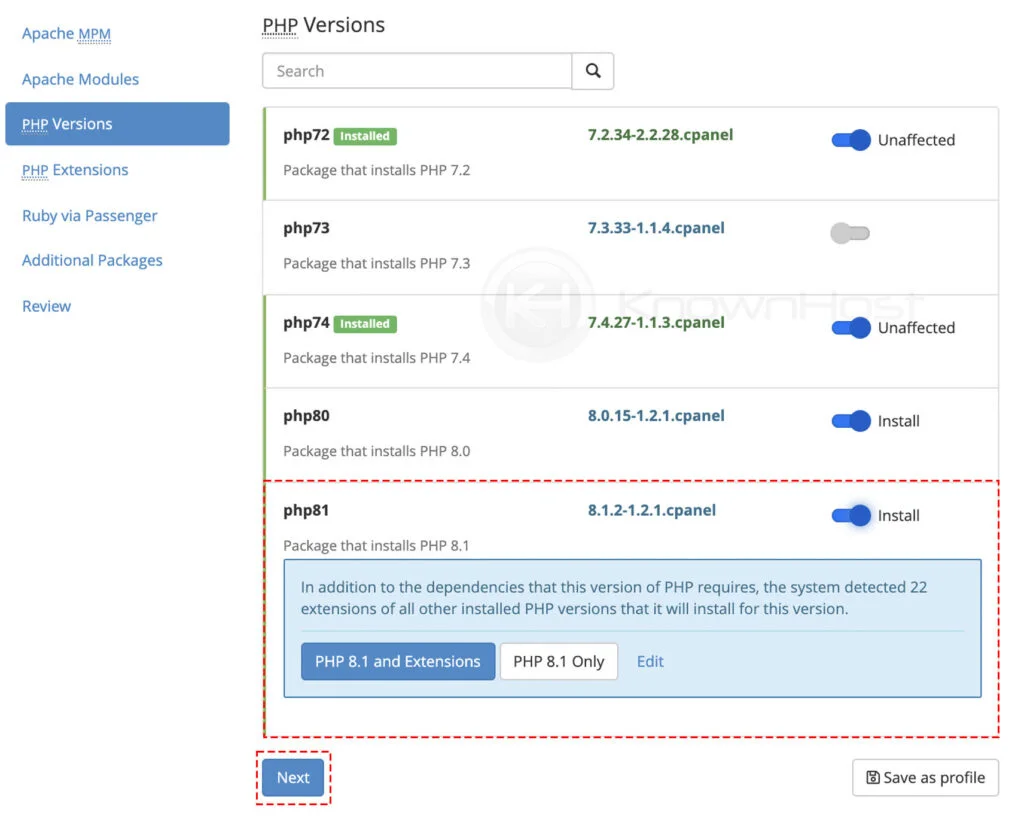This screenshot has width=1024, height=816.
Task: Open PHP Extensions sidebar item
Action: [75, 170]
